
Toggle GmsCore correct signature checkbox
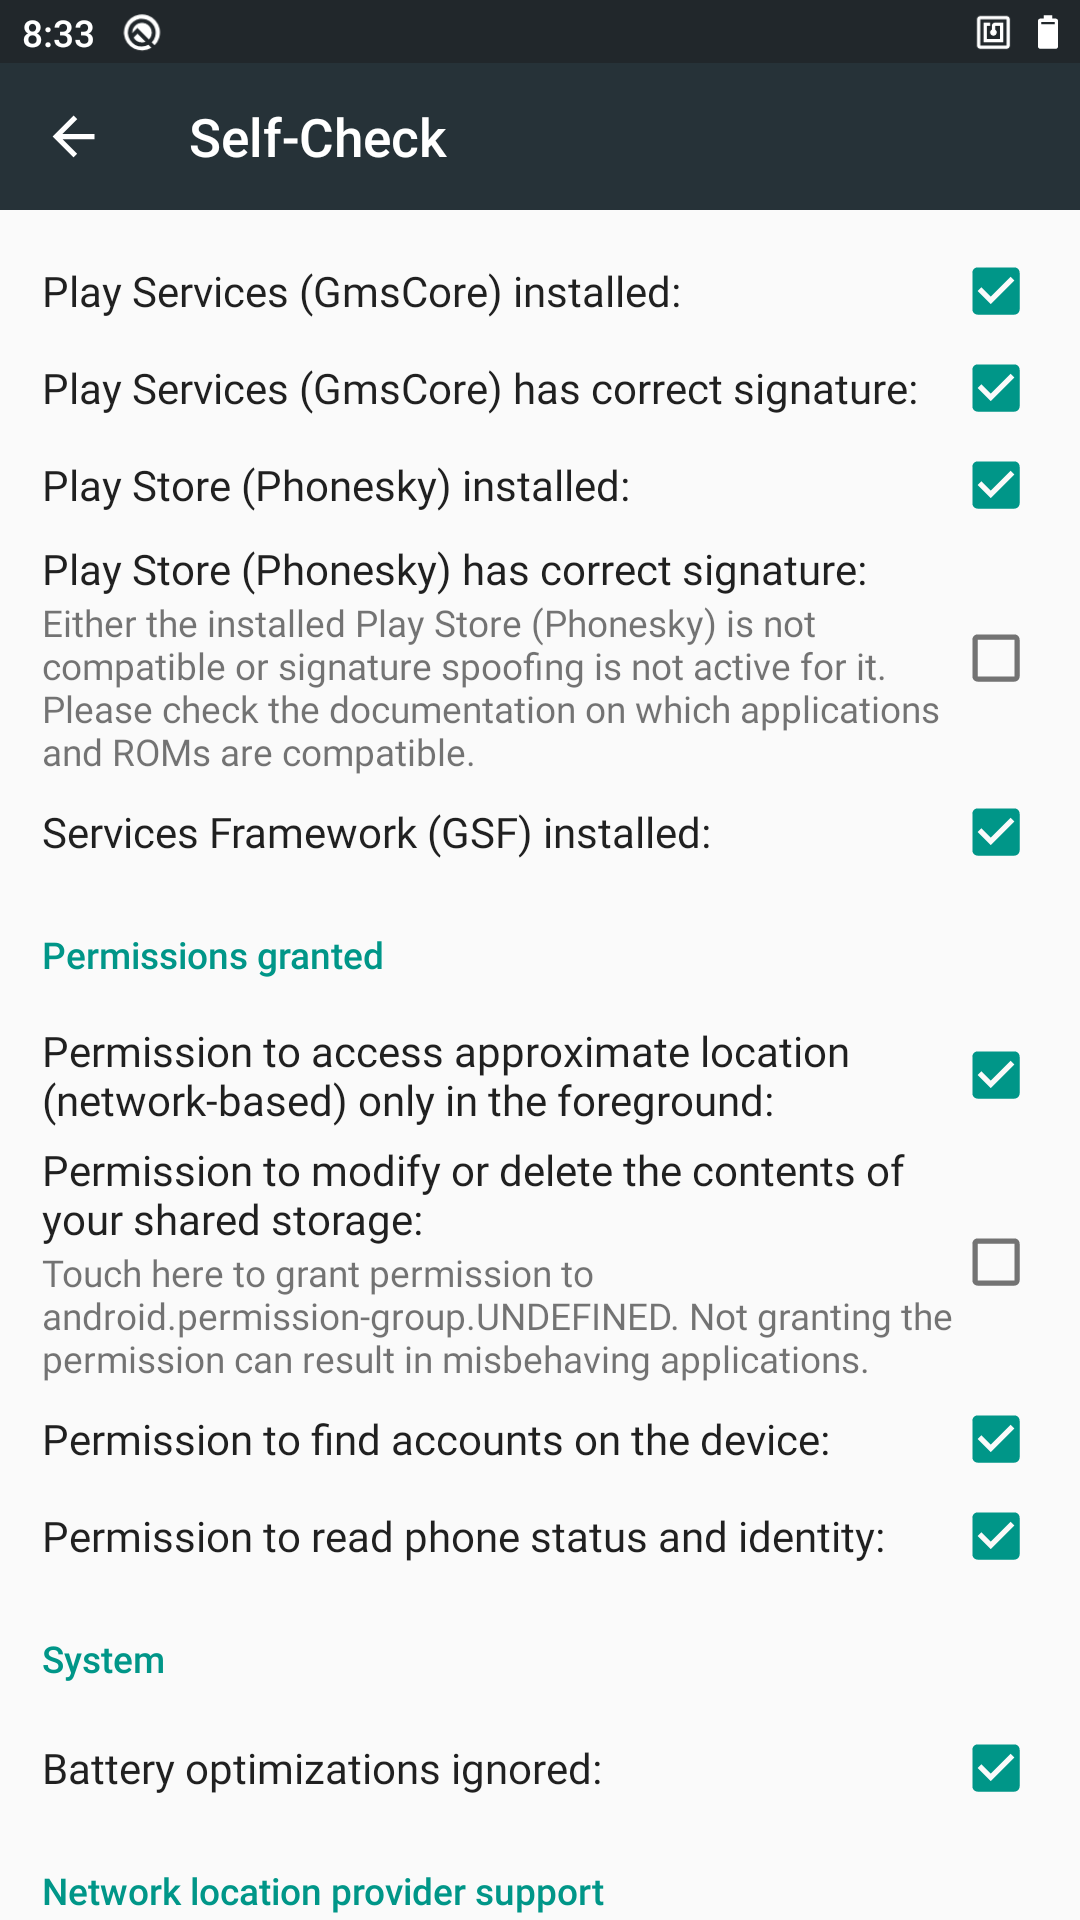pyautogui.click(x=996, y=388)
